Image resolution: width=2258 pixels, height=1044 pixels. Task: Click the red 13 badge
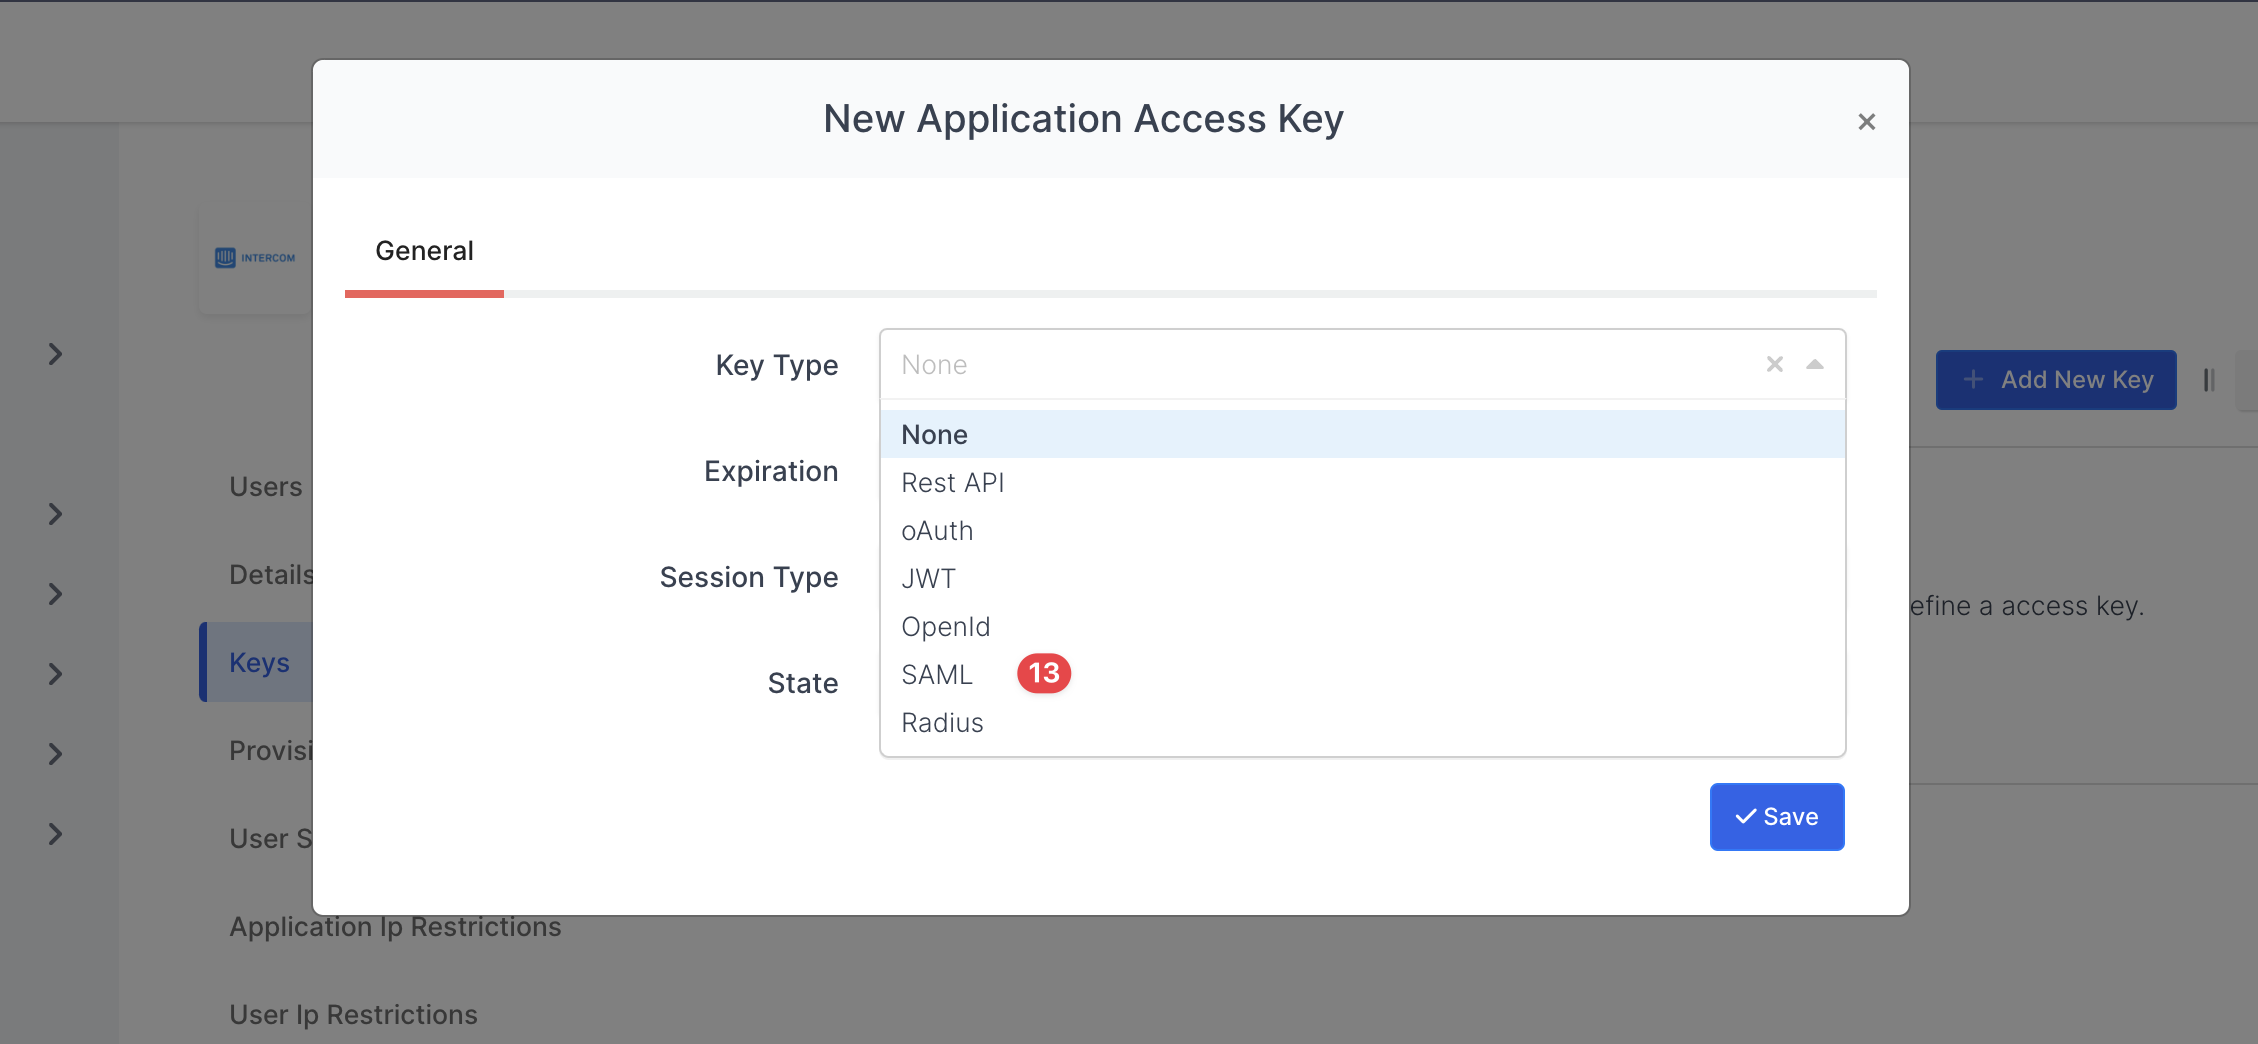1043,674
